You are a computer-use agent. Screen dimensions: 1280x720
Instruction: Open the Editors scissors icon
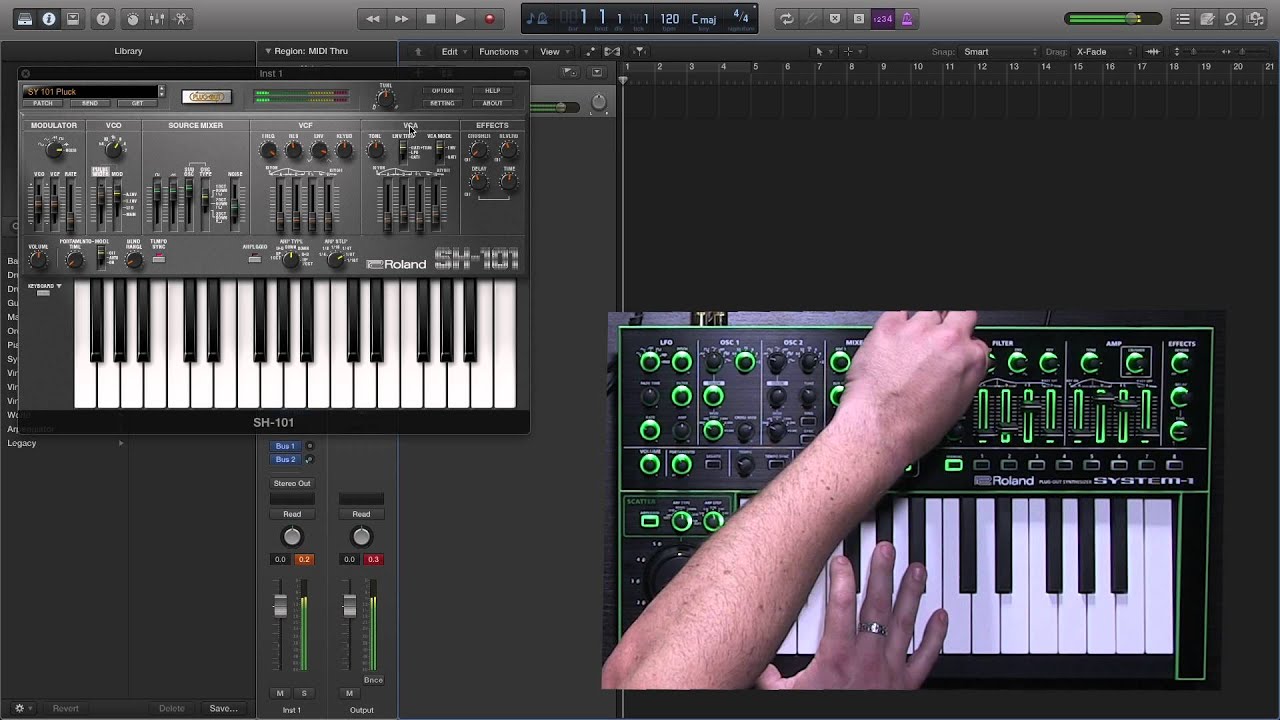pos(181,19)
